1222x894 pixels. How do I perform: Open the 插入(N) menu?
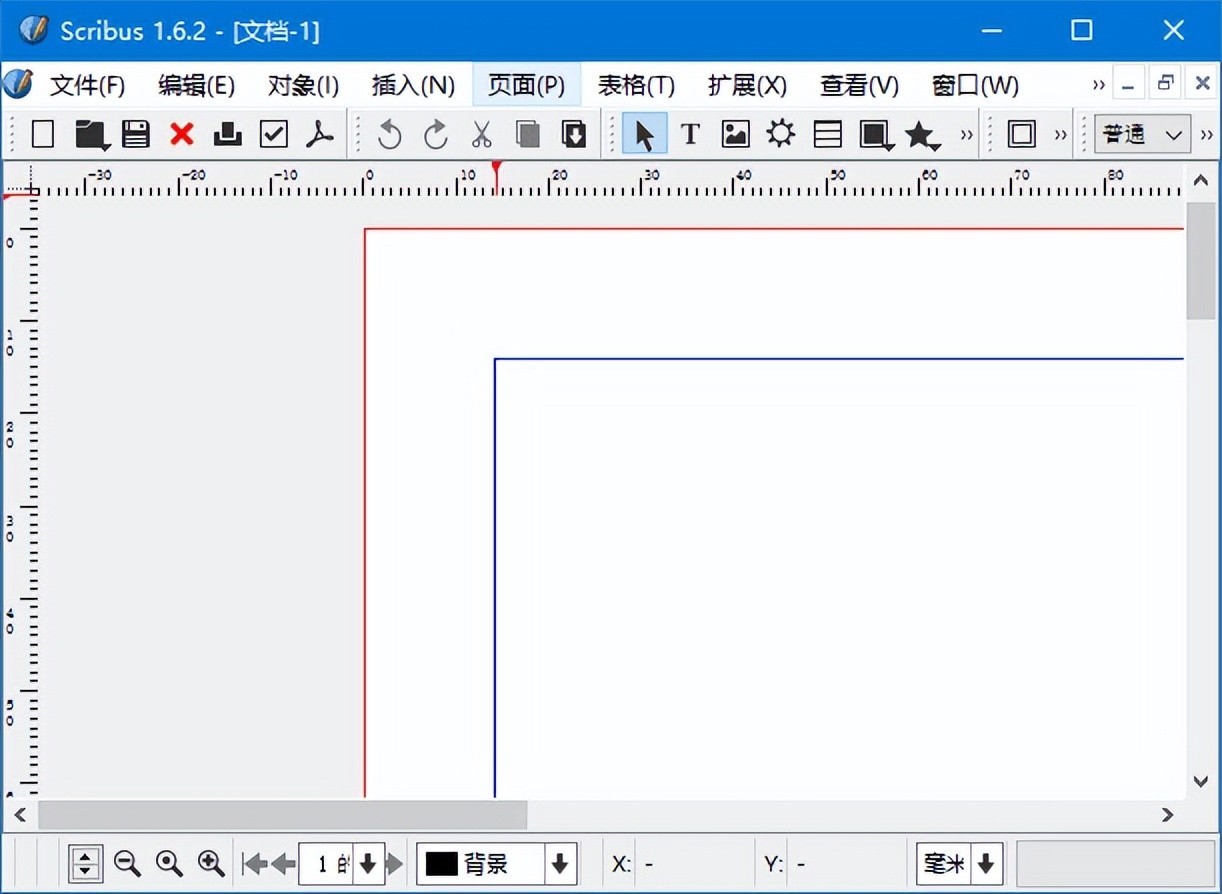click(x=413, y=86)
